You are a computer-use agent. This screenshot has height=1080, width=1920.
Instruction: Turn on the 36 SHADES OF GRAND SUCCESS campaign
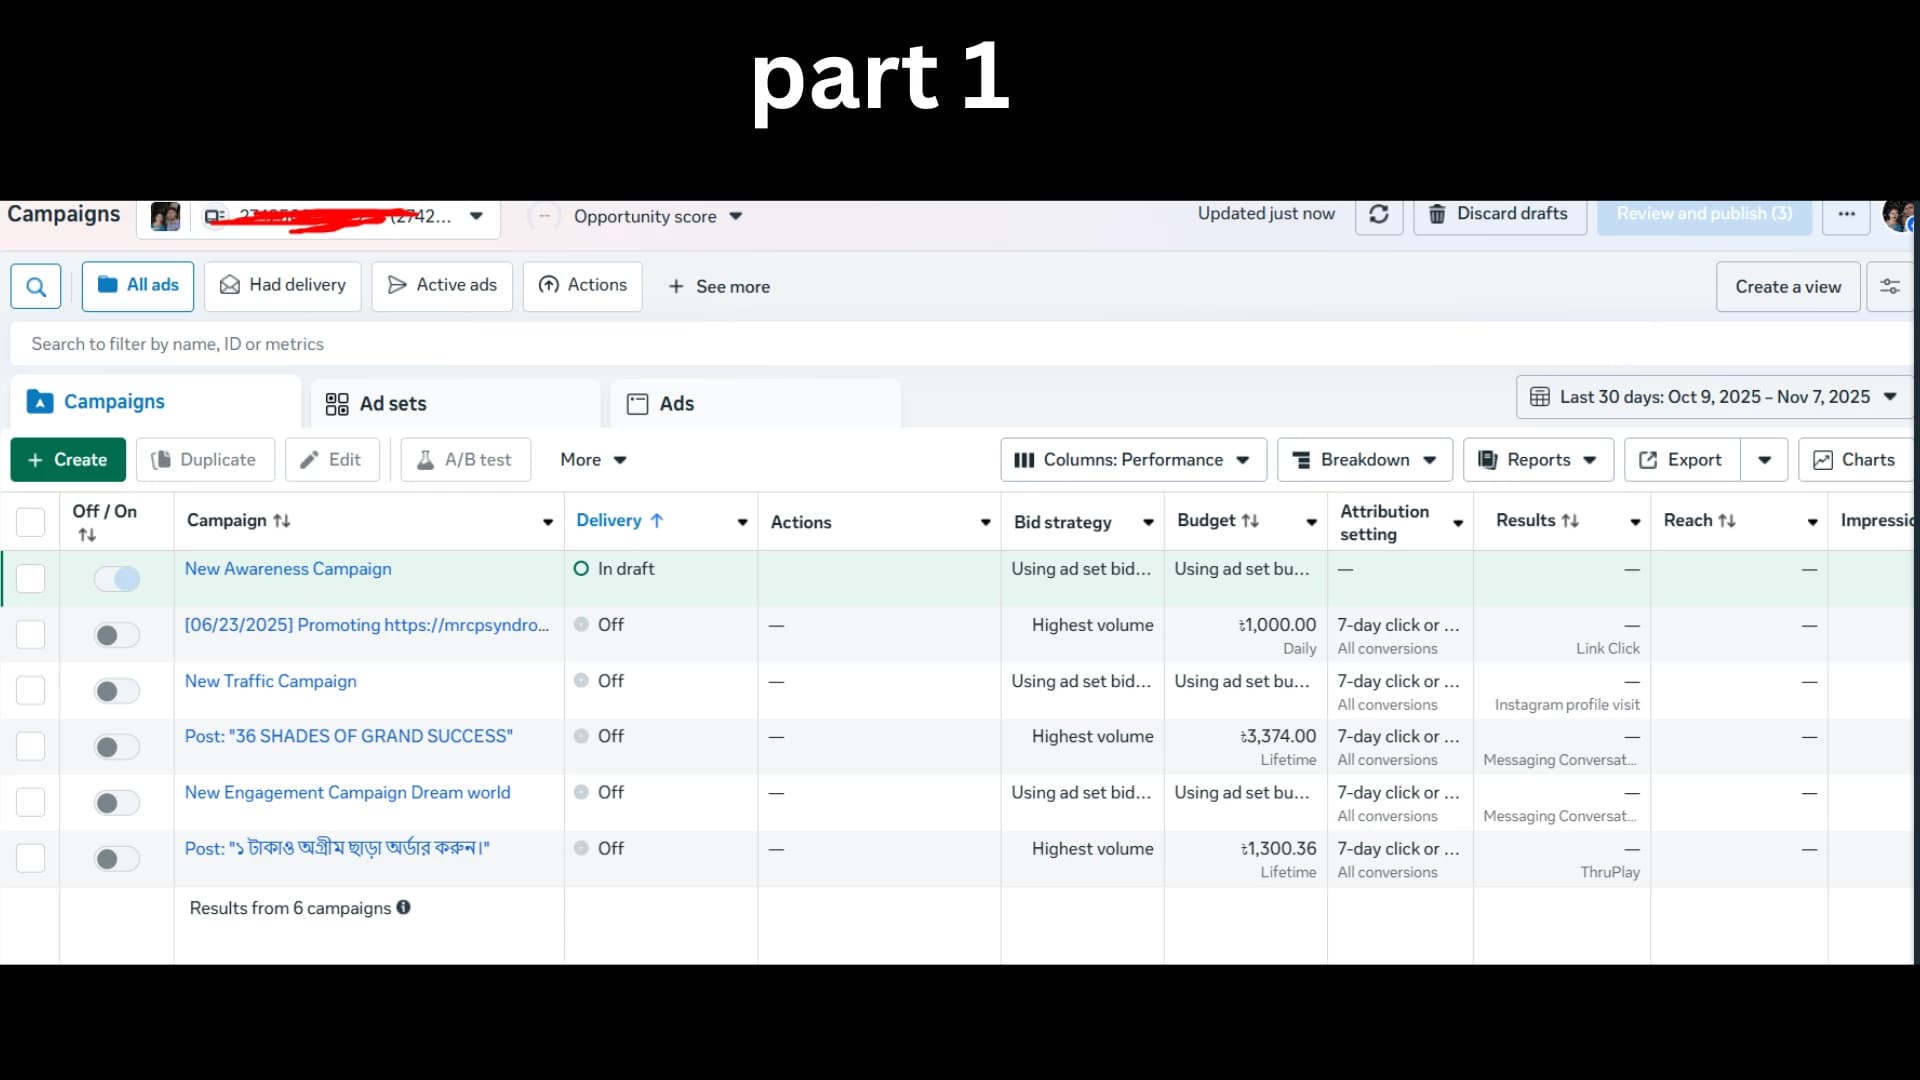[117, 747]
